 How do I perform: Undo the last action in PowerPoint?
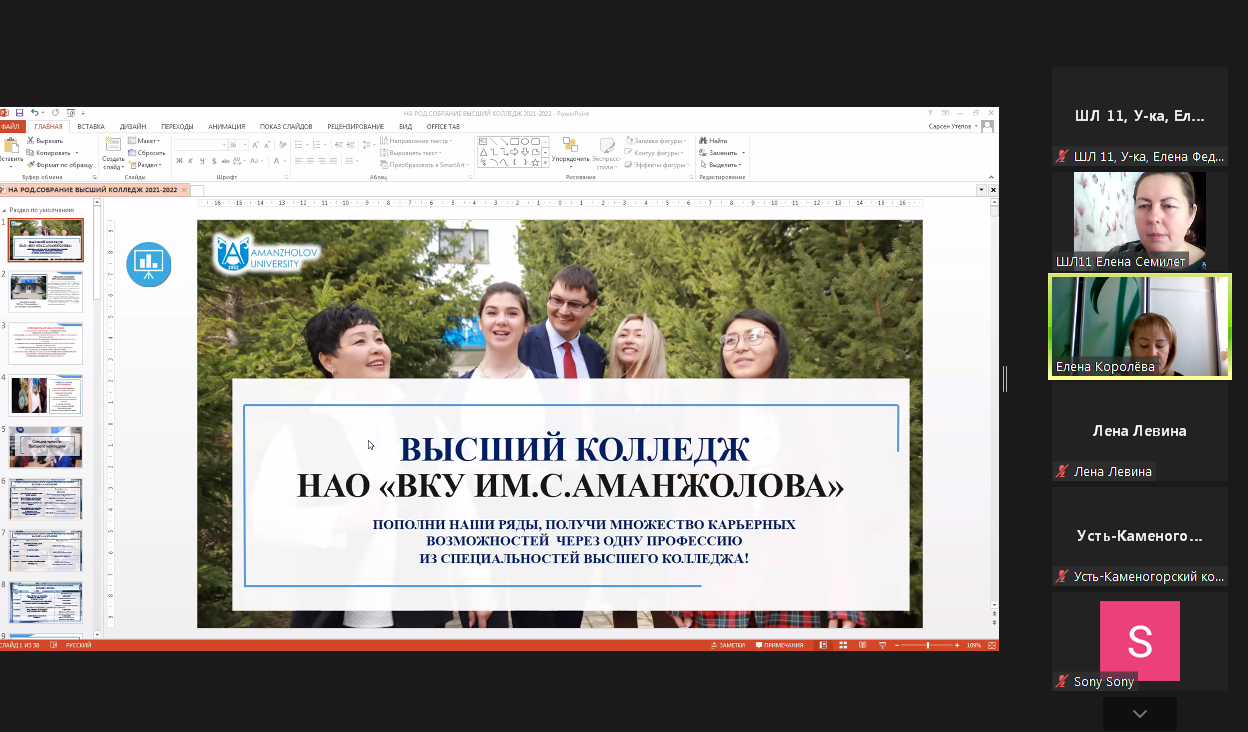(x=34, y=113)
